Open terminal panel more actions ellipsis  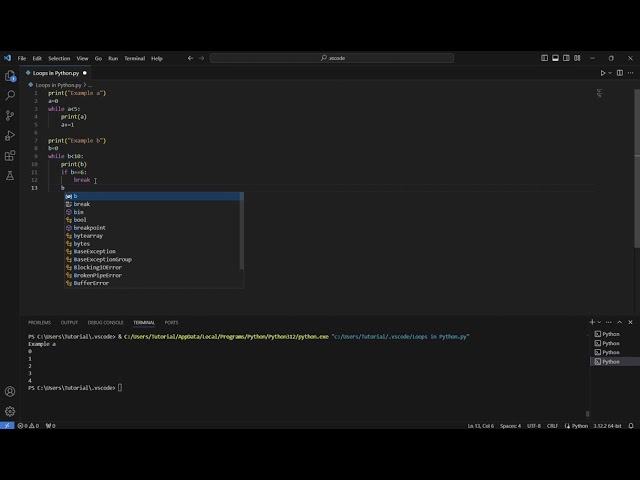(609, 322)
